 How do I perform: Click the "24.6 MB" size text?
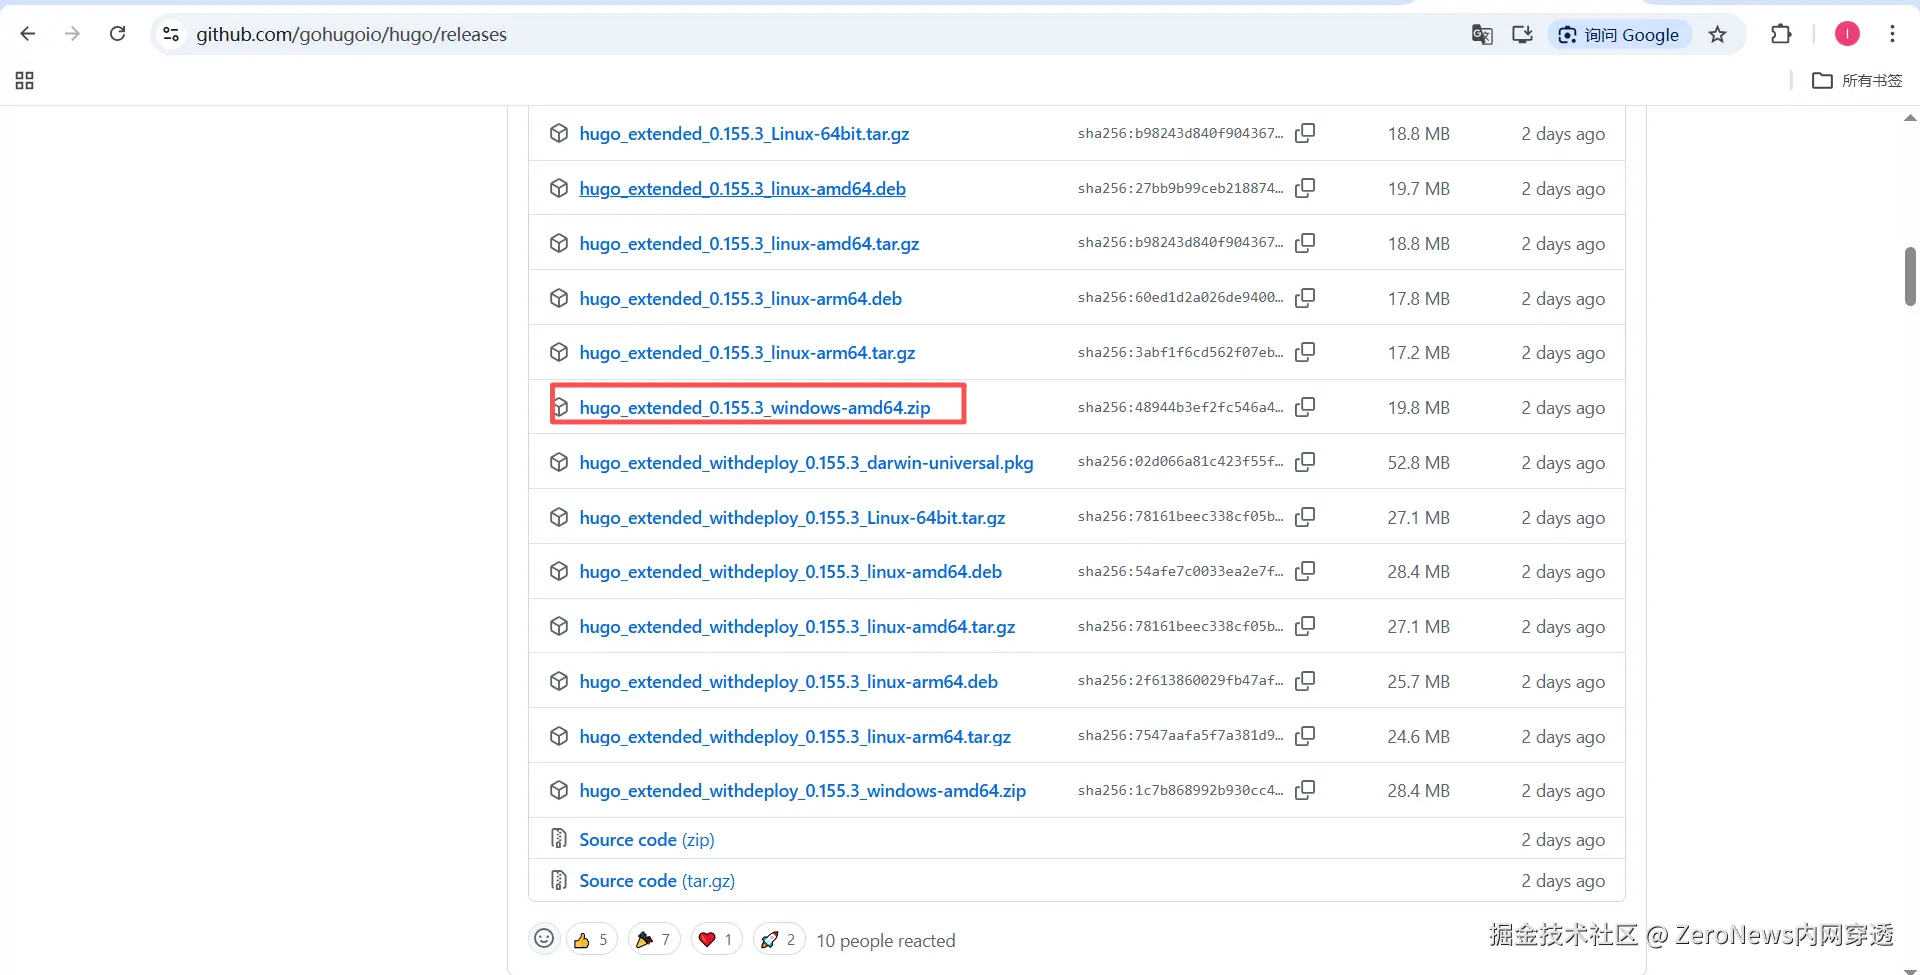[x=1418, y=737]
